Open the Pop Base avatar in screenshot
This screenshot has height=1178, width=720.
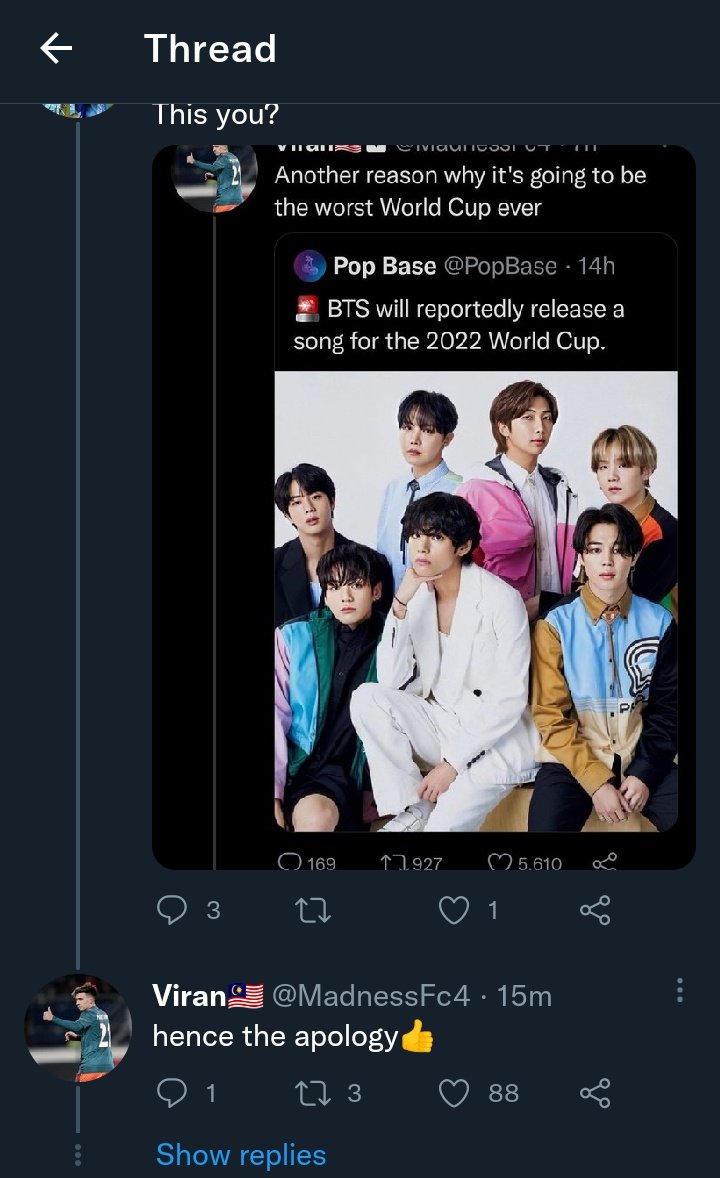pos(309,266)
